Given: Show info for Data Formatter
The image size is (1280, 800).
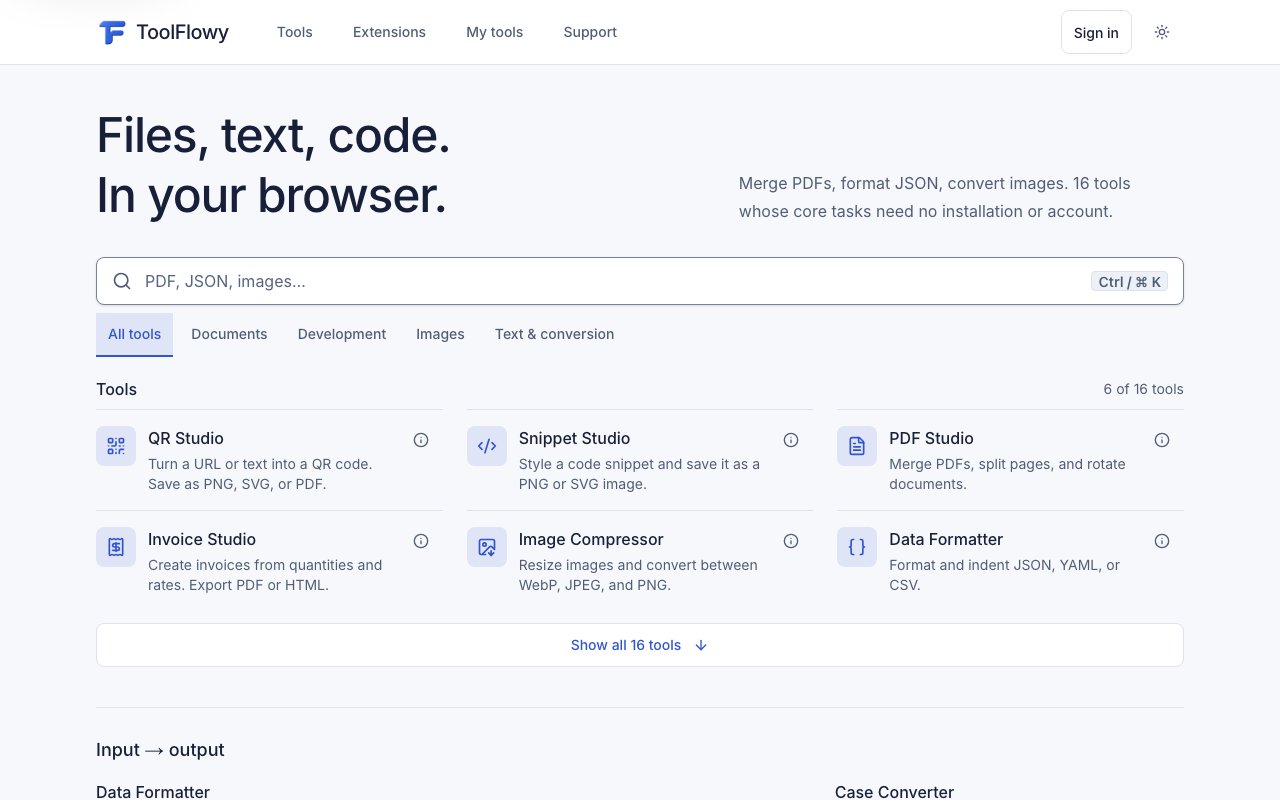Looking at the screenshot, I should 1162,541.
